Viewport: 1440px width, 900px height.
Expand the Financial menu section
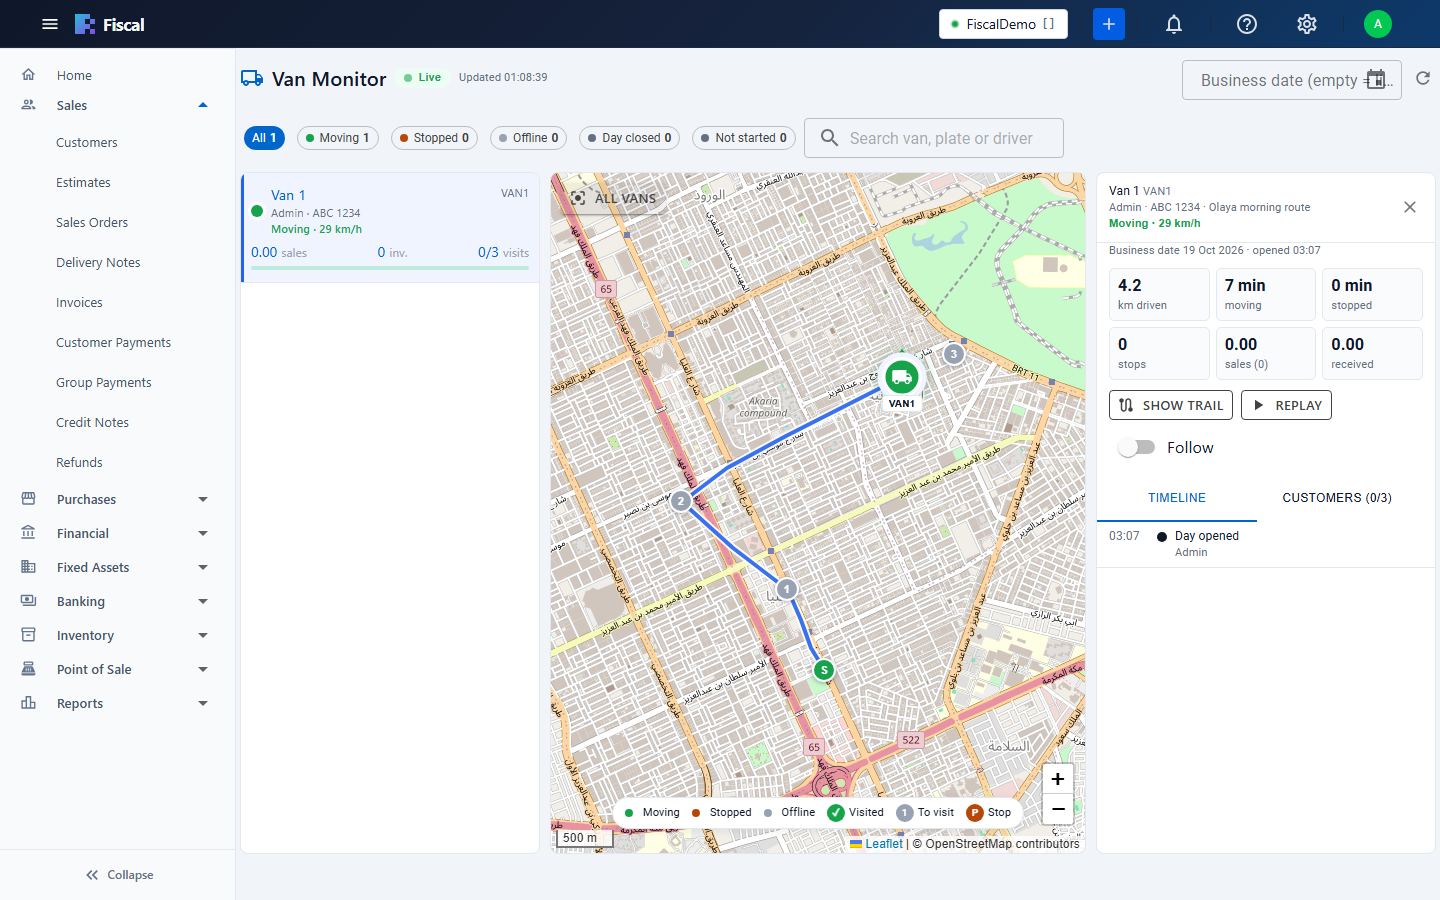coord(118,533)
